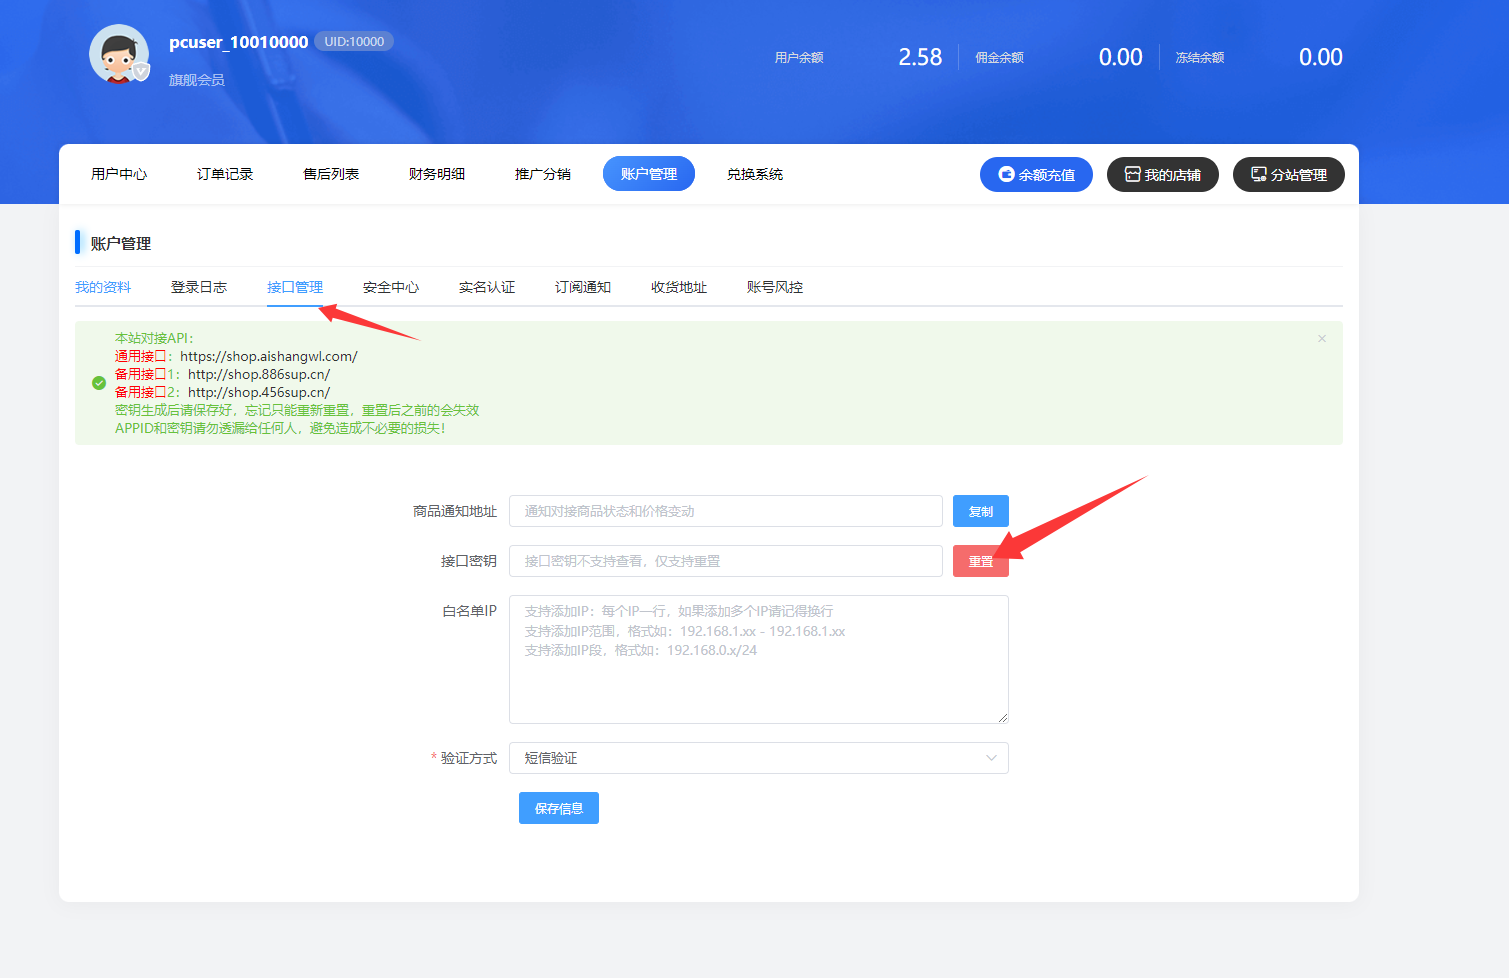Expand the verification method selector chevron

(x=991, y=758)
